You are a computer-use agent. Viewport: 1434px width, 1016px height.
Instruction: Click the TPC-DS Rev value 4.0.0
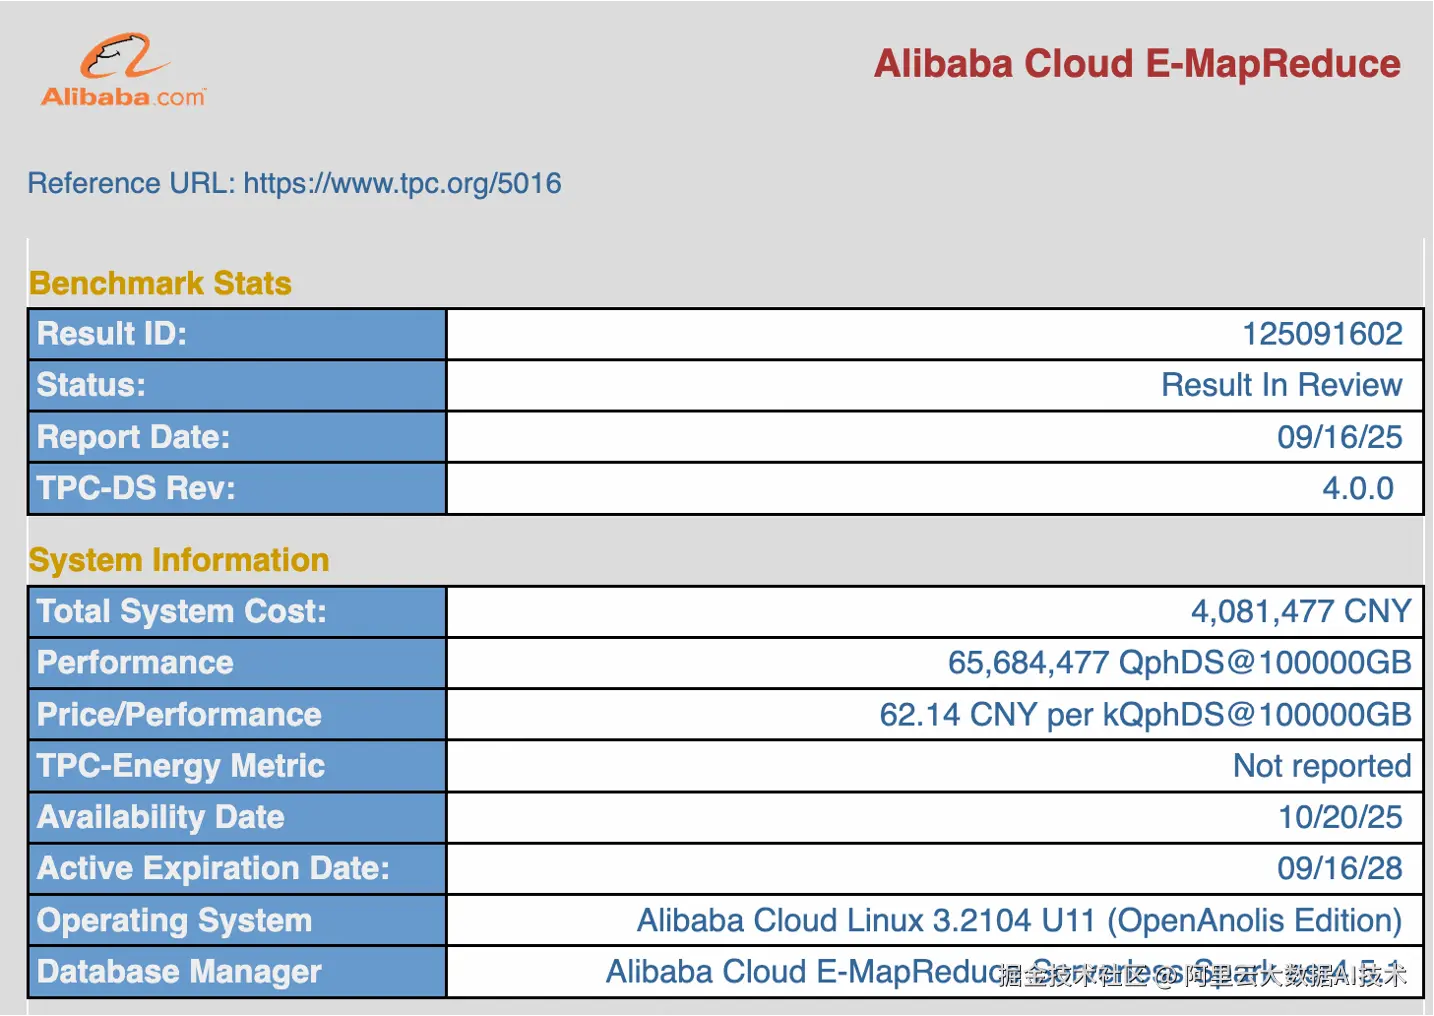coord(1357,488)
